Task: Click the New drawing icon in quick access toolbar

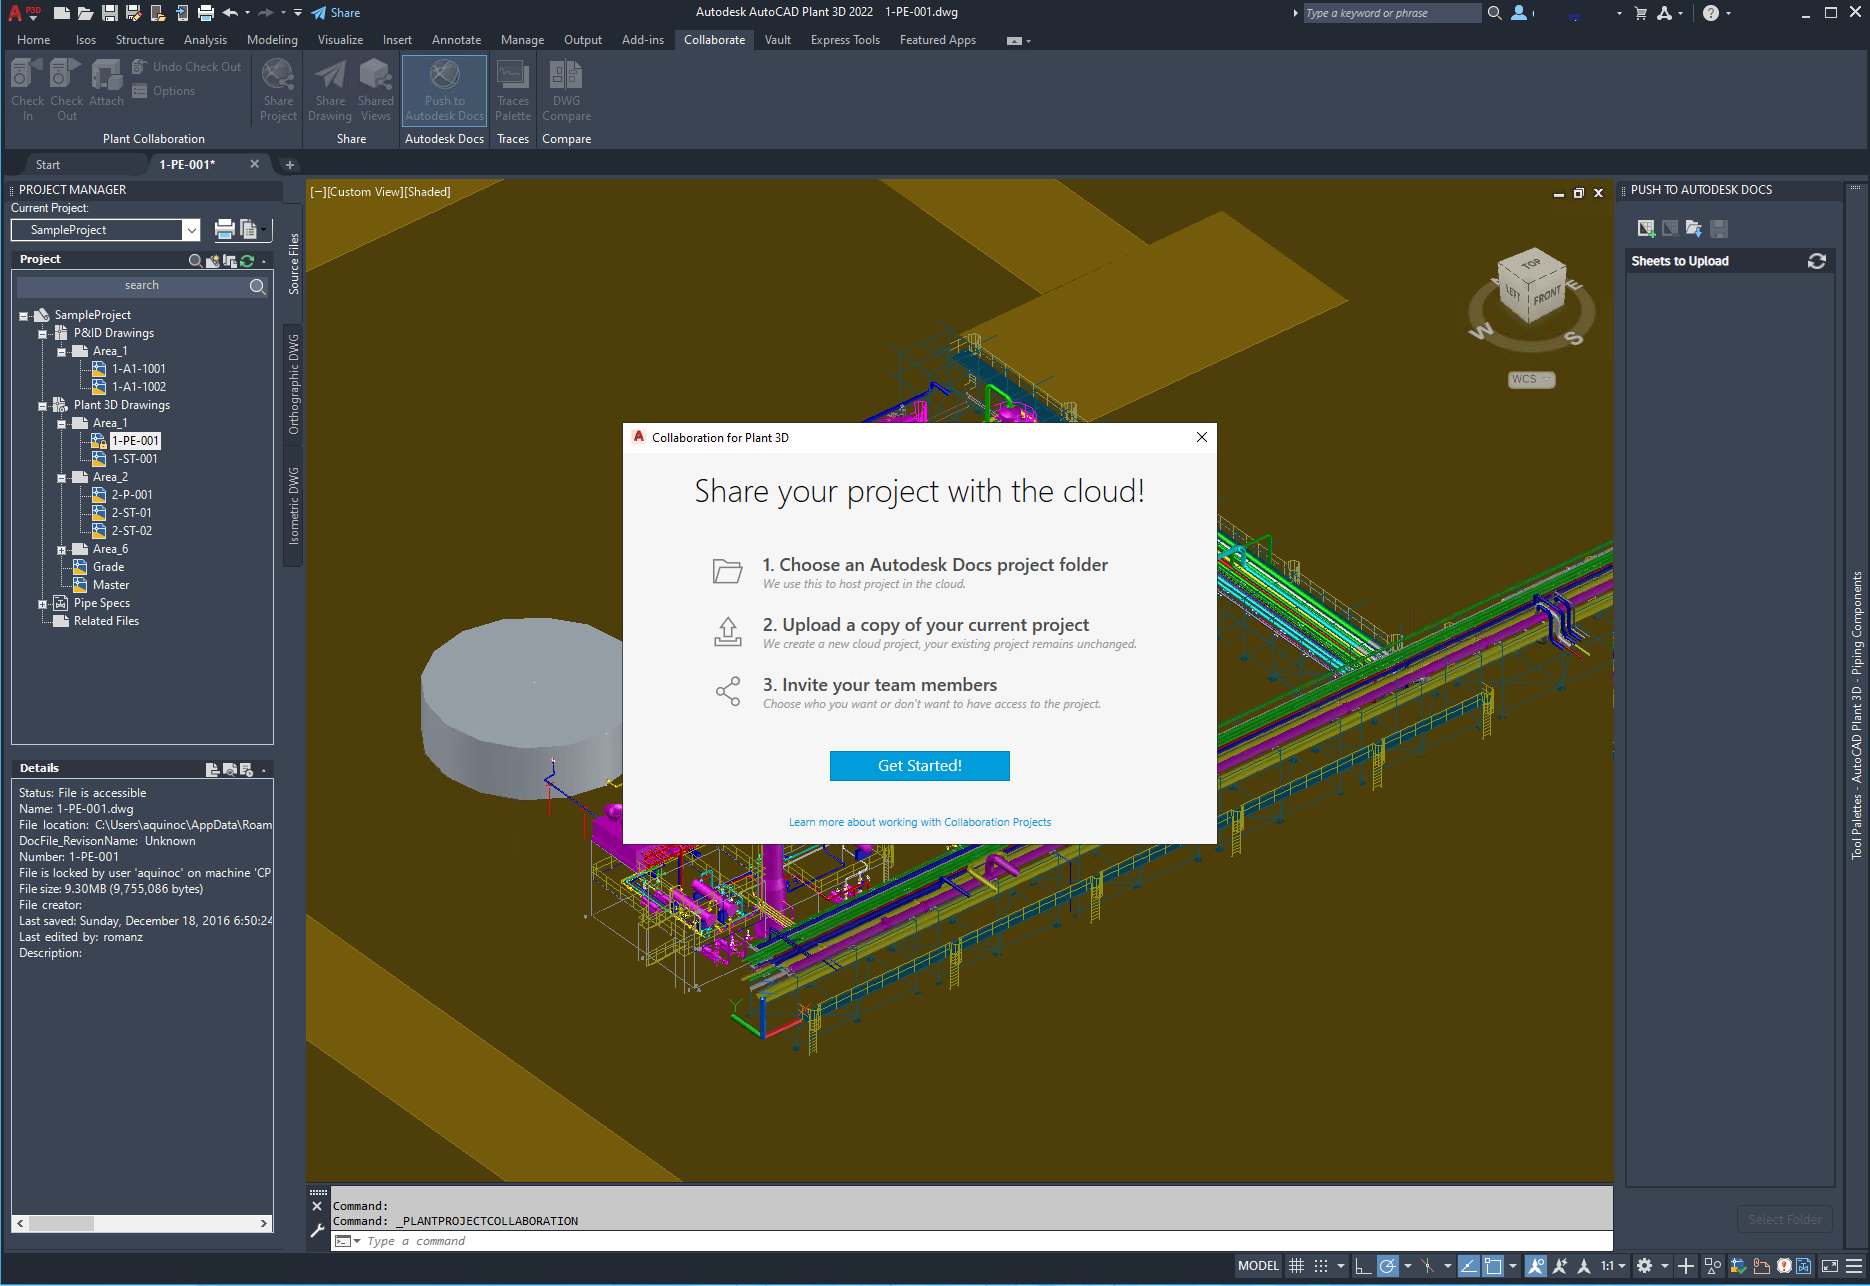Action: [x=61, y=13]
